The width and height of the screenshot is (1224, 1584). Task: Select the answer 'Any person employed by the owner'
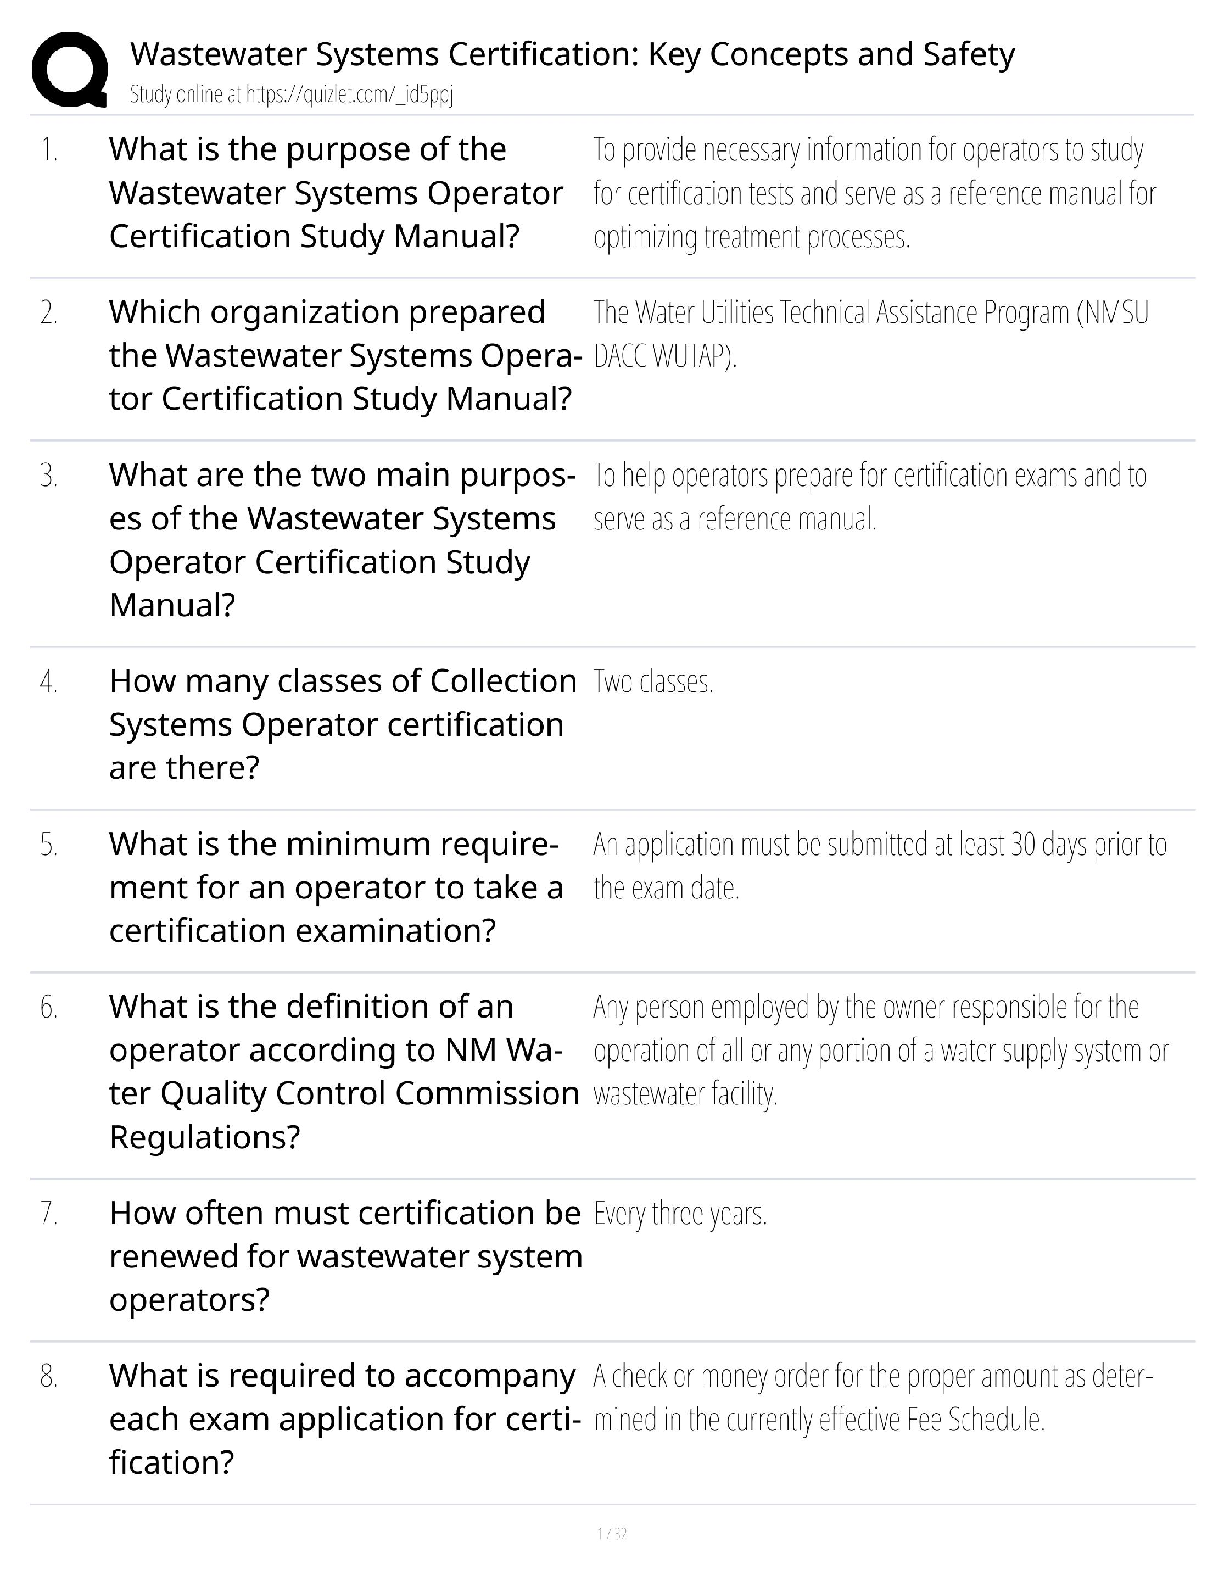click(881, 1050)
